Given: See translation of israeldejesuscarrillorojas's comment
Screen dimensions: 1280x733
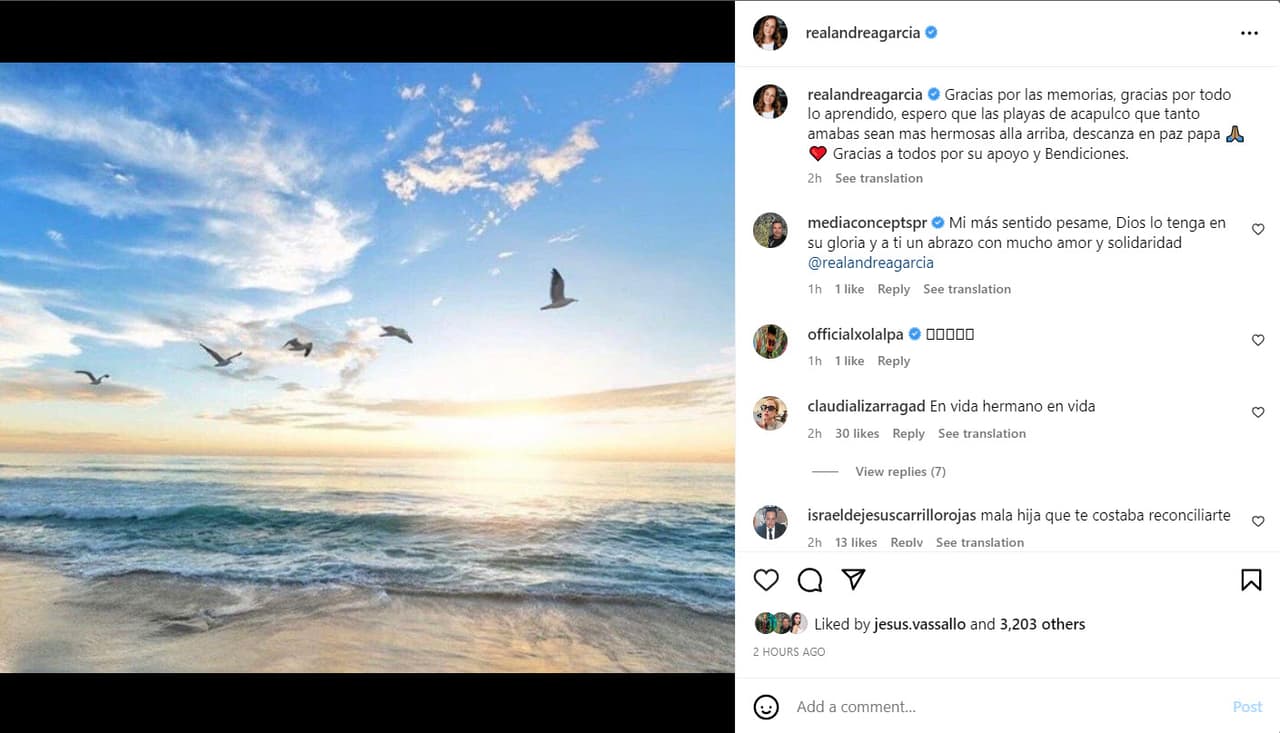Looking at the screenshot, I should click(980, 542).
